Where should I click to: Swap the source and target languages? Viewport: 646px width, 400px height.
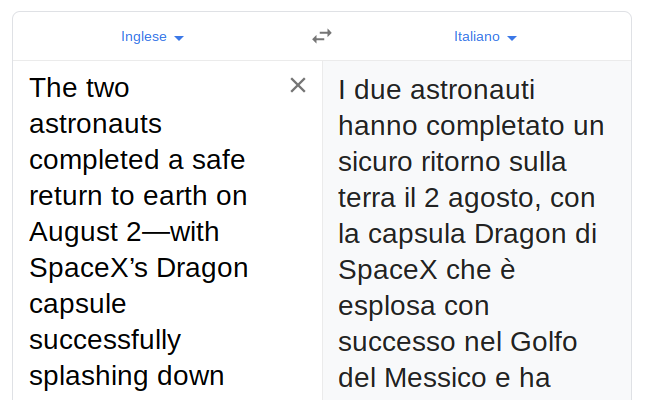pyautogui.click(x=321, y=36)
